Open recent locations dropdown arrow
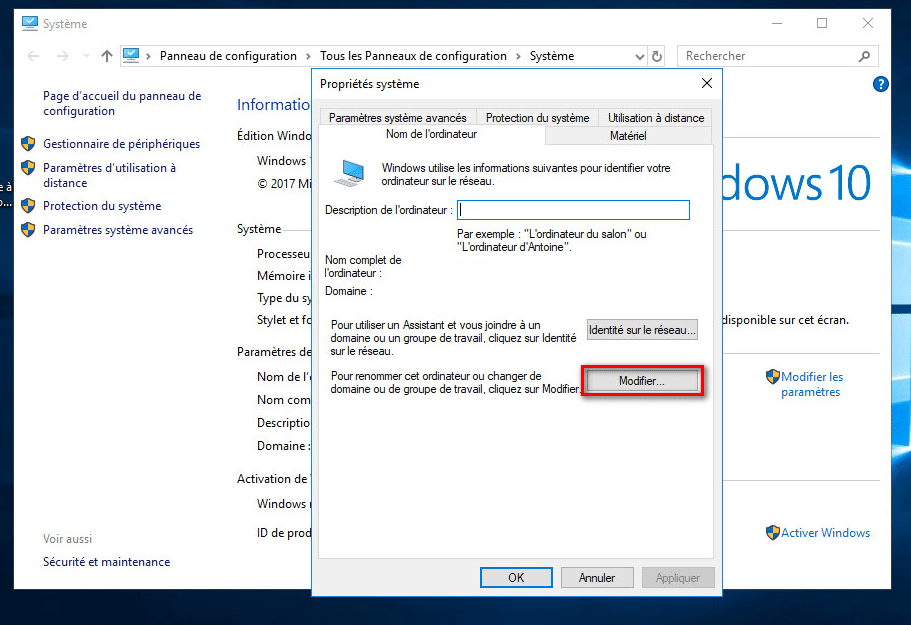The width and height of the screenshot is (911, 625). point(86,56)
